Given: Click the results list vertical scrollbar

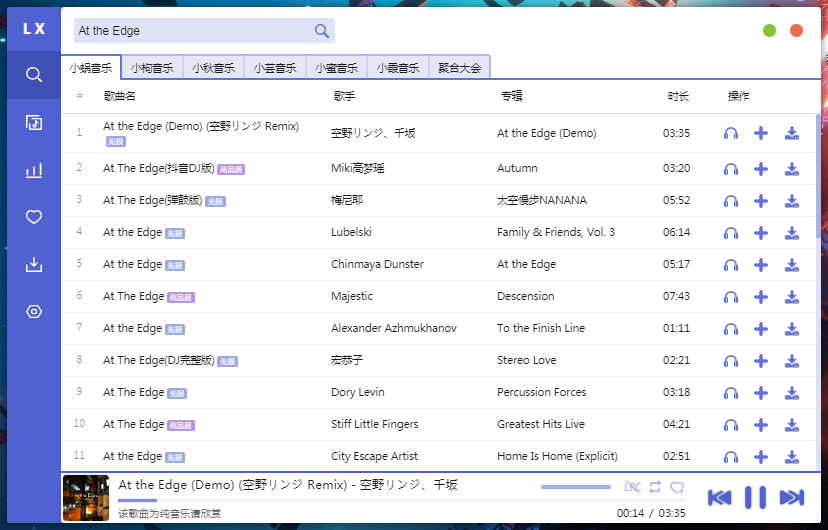Looking at the screenshot, I should (x=818, y=177).
